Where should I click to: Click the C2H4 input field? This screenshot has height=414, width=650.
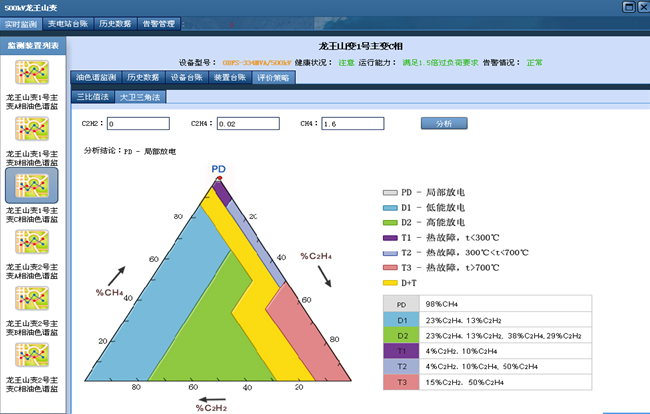click(252, 124)
